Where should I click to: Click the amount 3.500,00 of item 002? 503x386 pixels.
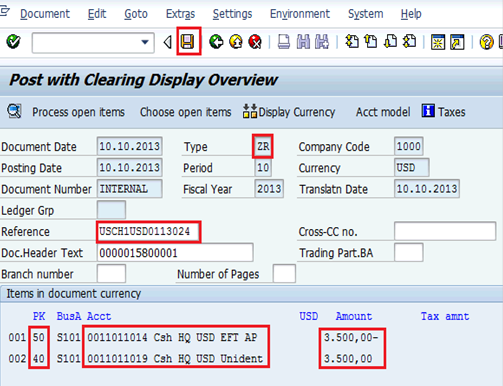(x=348, y=359)
